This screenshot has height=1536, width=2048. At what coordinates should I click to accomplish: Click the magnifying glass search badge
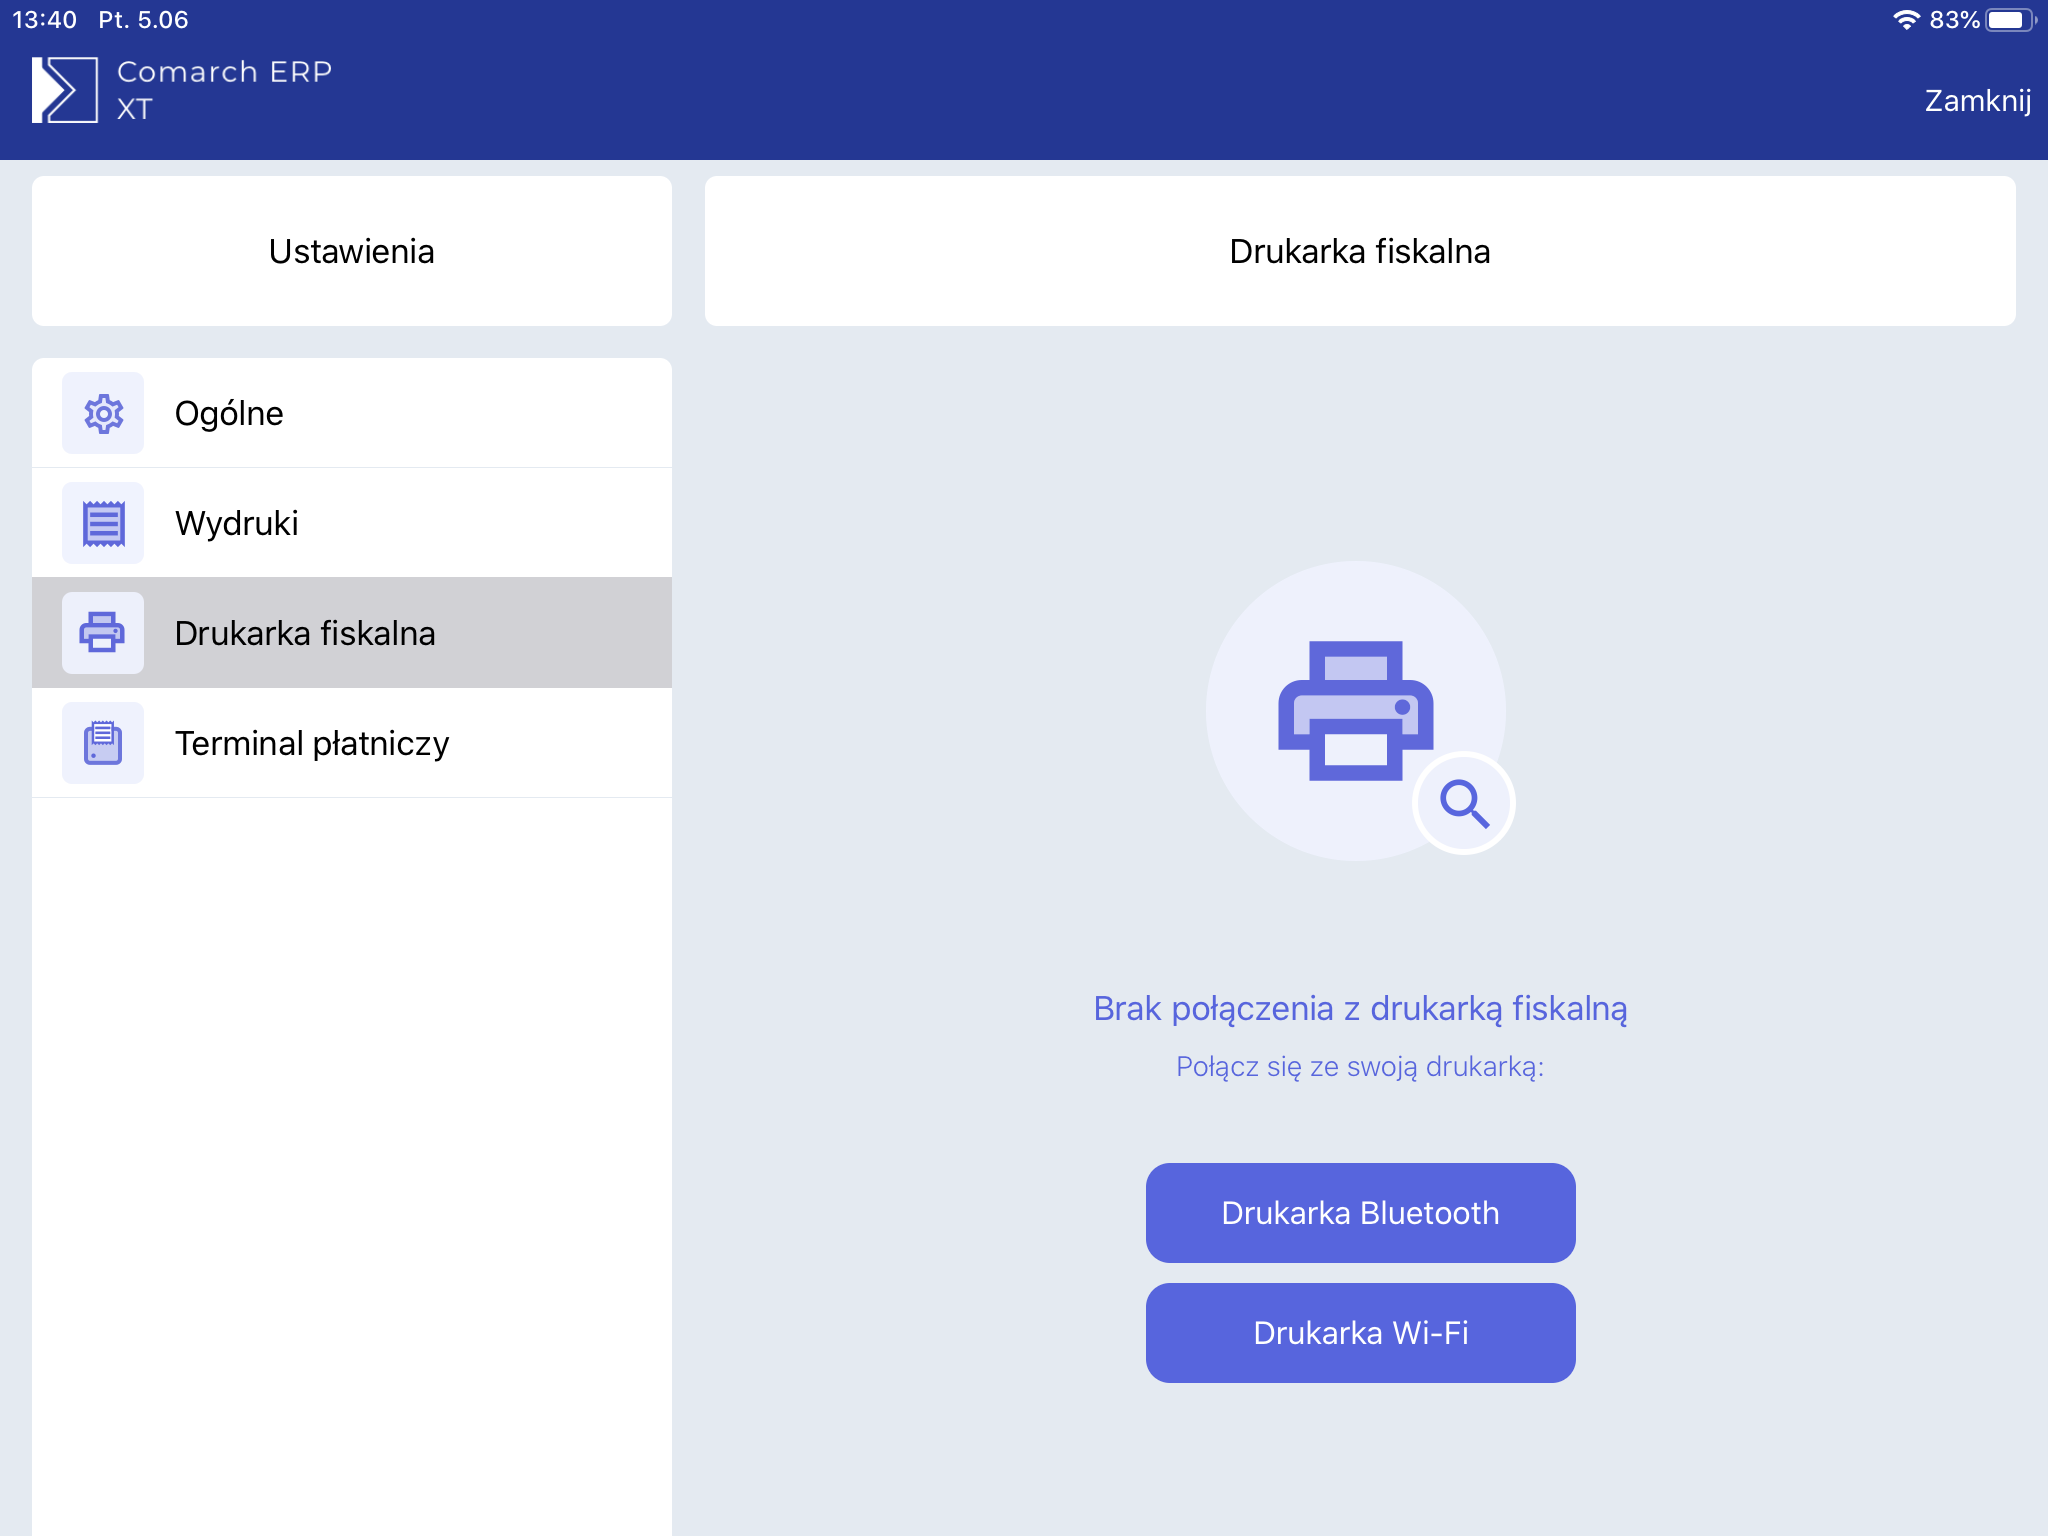click(1464, 803)
